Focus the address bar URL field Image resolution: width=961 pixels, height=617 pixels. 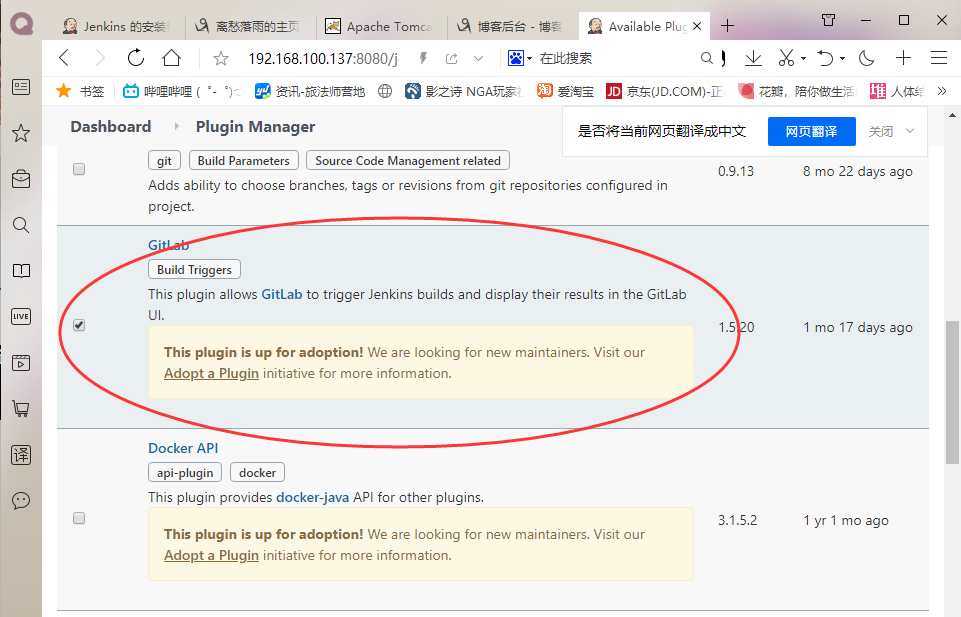pyautogui.click(x=323, y=59)
